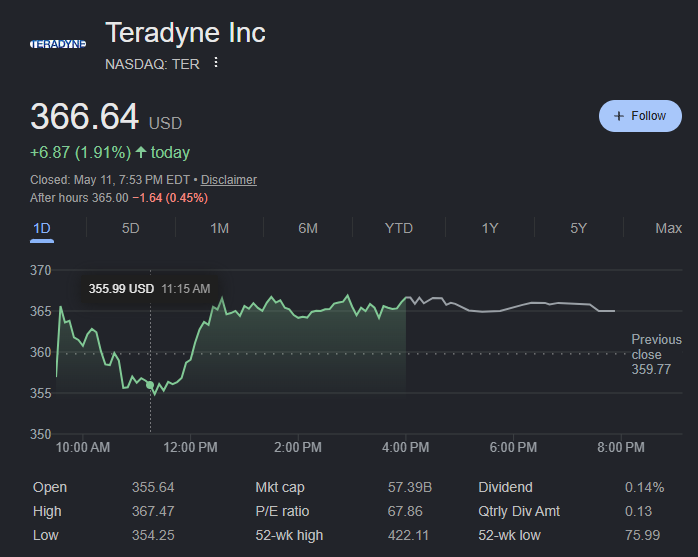698x557 pixels.
Task: Open the three-dot more options menu
Action: coord(216,63)
